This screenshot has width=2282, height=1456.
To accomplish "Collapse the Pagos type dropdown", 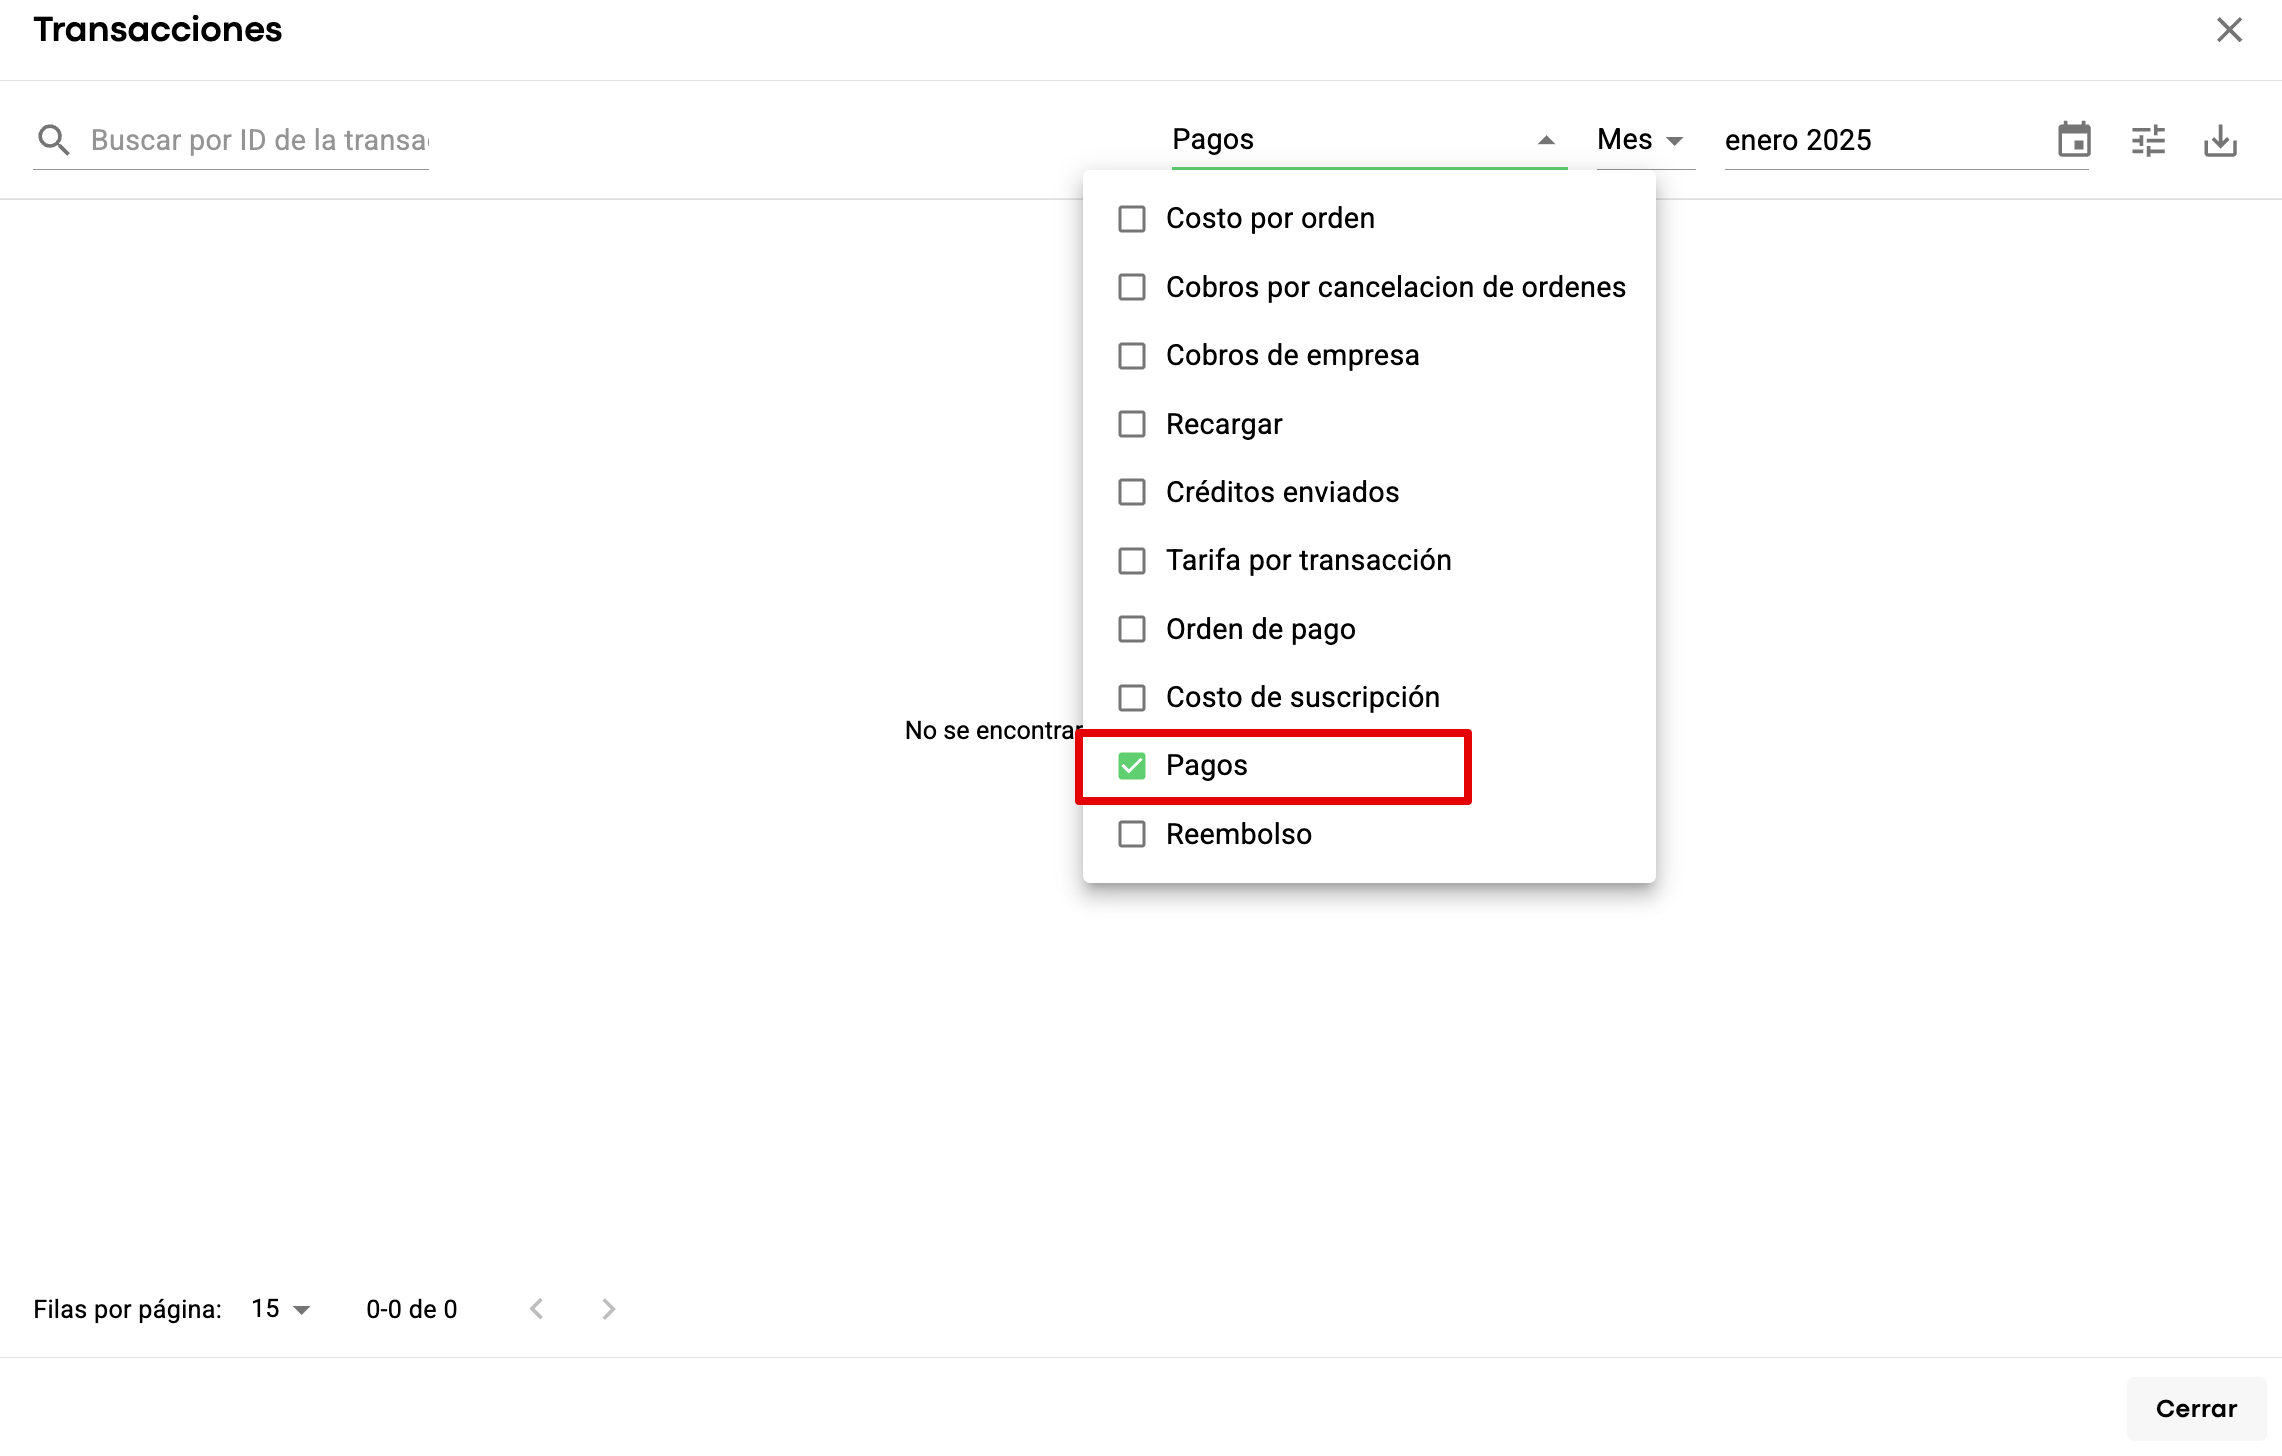I will tap(1546, 140).
